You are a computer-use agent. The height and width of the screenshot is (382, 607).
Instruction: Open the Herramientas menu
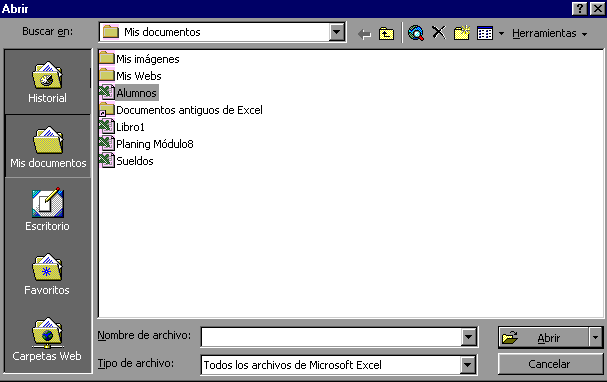point(549,33)
